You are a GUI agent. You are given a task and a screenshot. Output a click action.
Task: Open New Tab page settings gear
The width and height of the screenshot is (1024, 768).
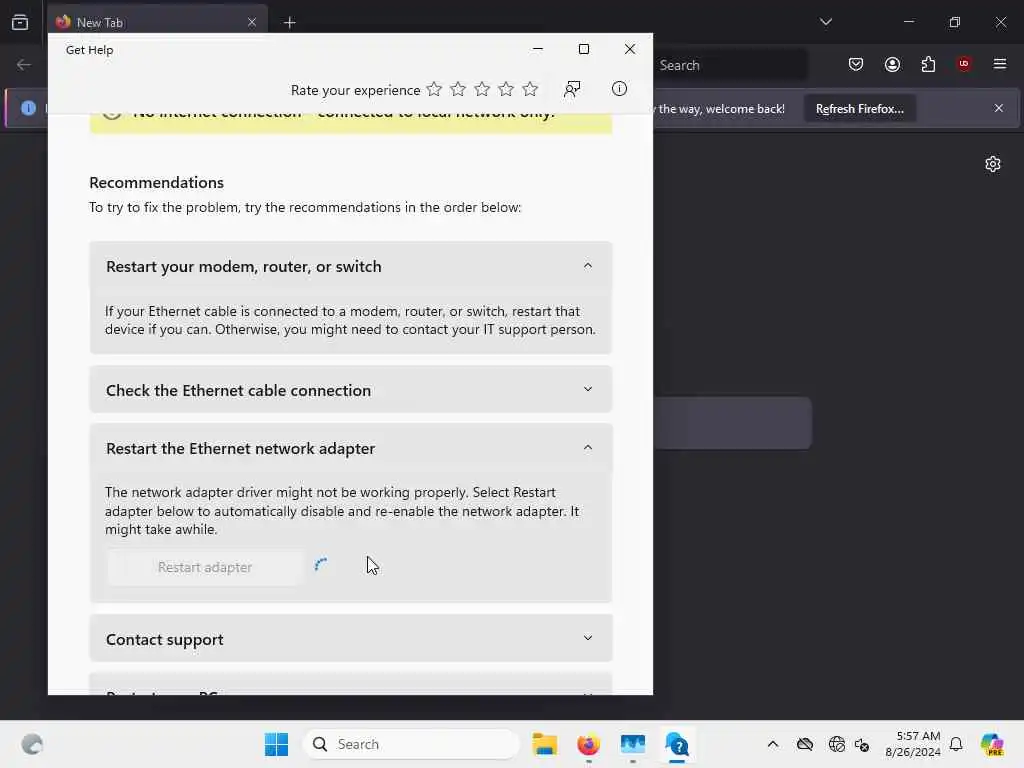[x=993, y=164]
